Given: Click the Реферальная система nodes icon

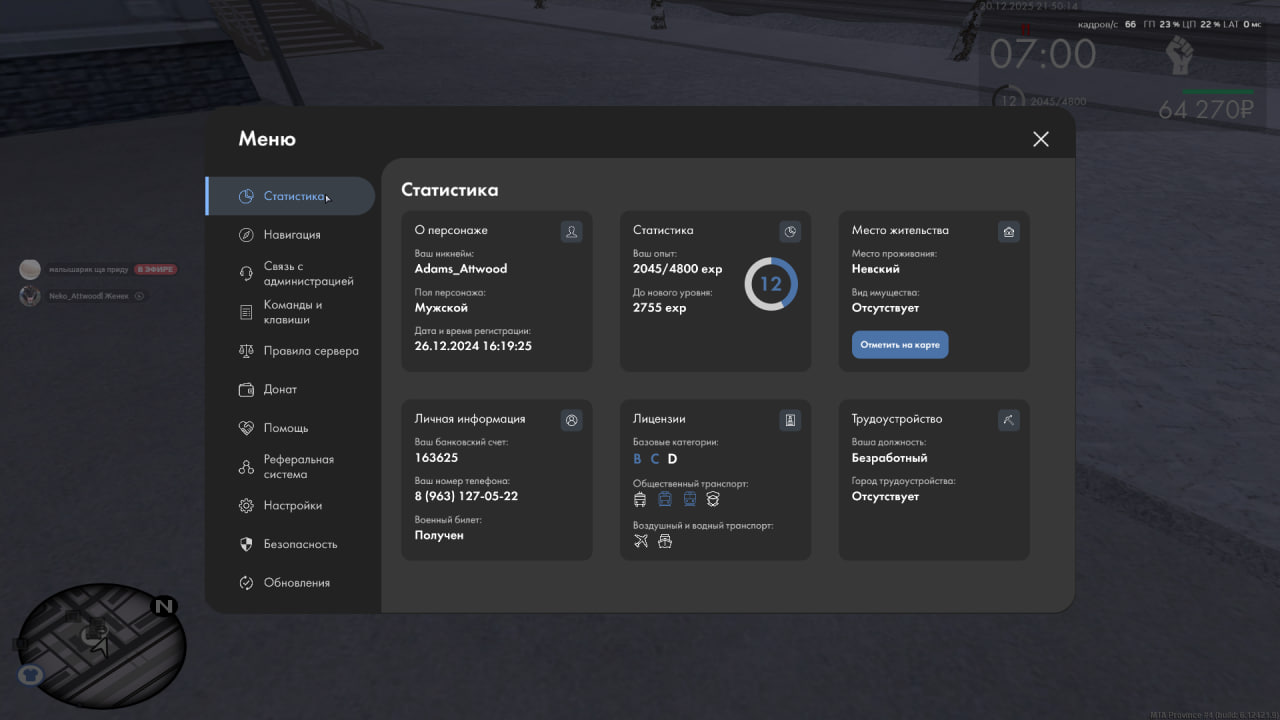Looking at the screenshot, I should click(246, 467).
